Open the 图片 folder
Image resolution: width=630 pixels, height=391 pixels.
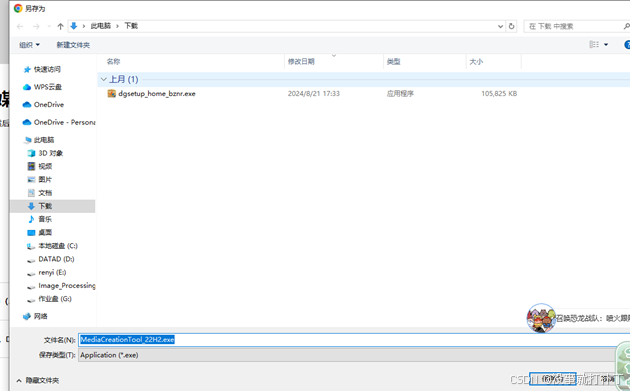click(45, 180)
